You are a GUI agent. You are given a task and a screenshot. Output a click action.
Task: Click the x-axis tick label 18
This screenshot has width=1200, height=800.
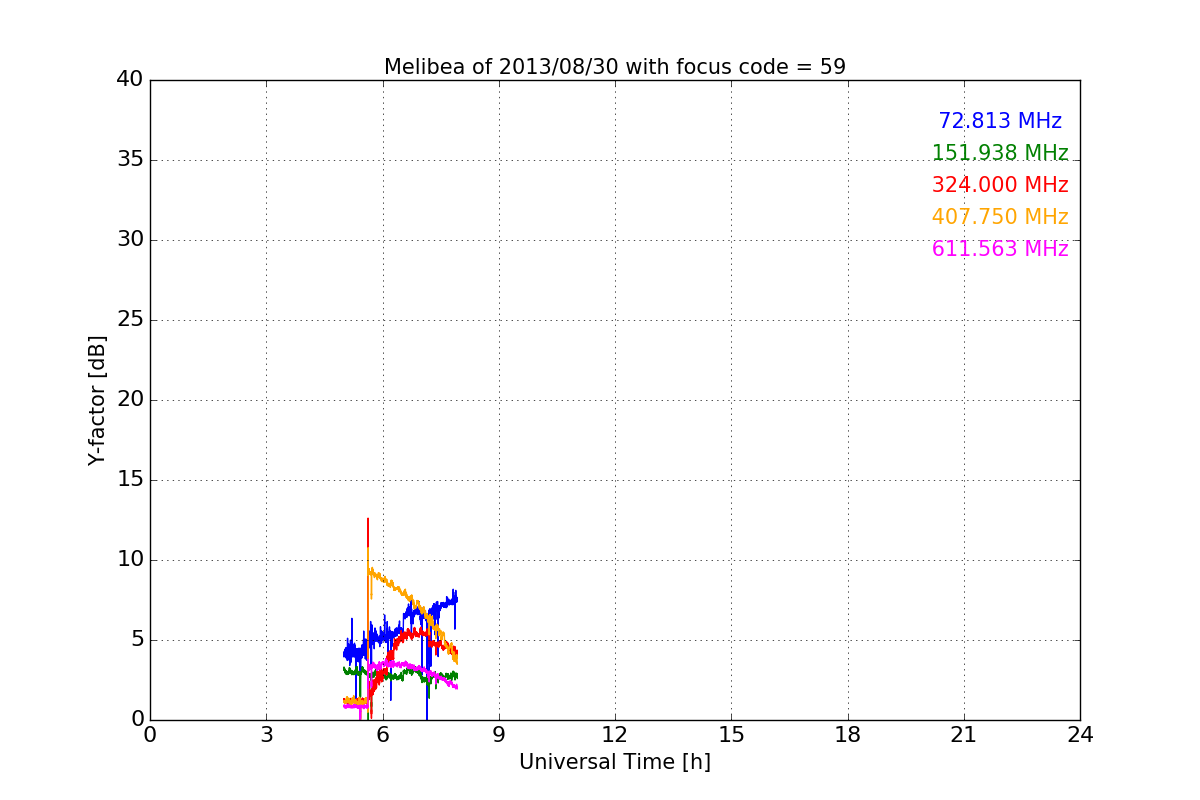pos(848,735)
